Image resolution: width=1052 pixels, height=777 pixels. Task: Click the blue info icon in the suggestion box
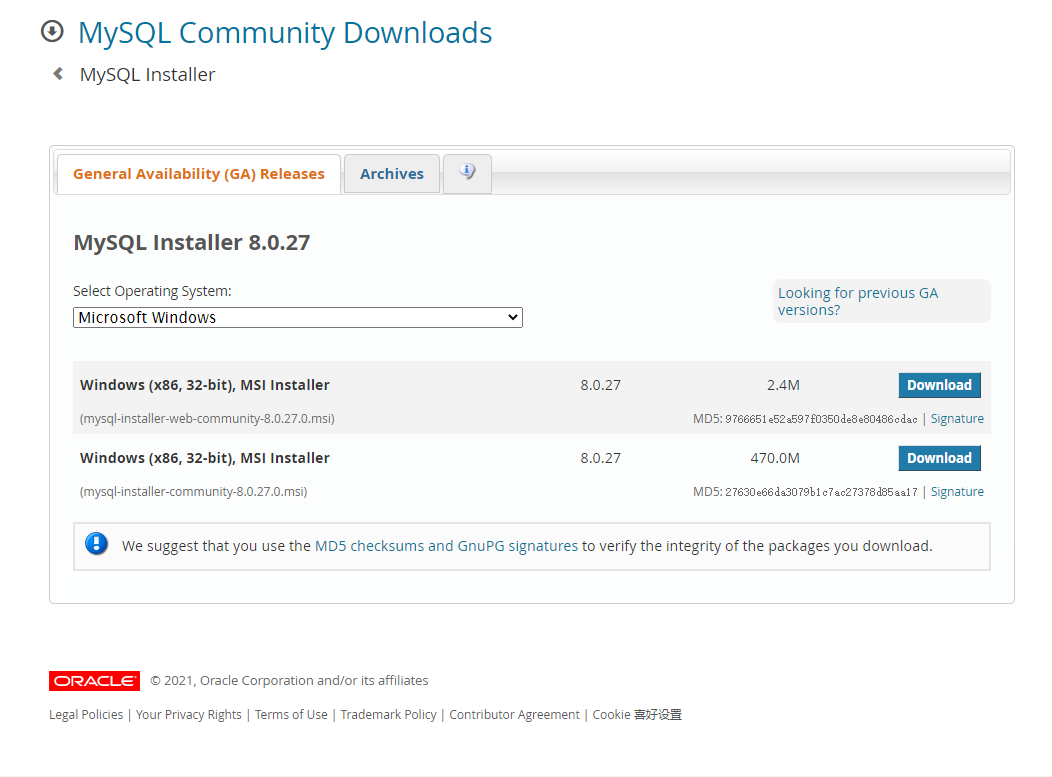click(x=97, y=543)
